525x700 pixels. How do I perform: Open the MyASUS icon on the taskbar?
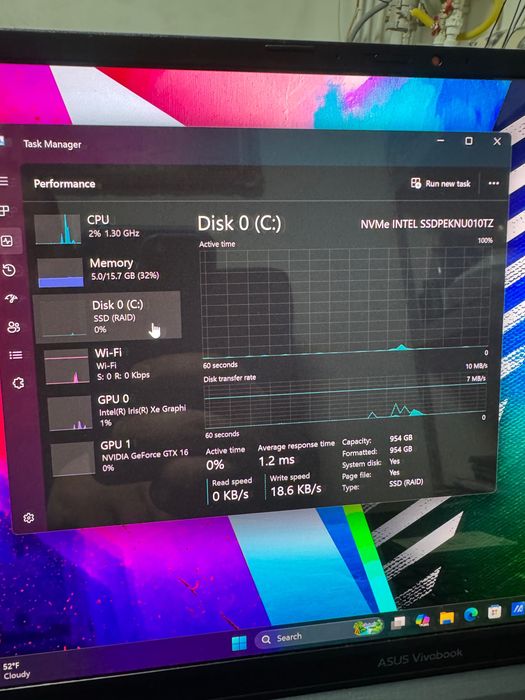pos(518,608)
